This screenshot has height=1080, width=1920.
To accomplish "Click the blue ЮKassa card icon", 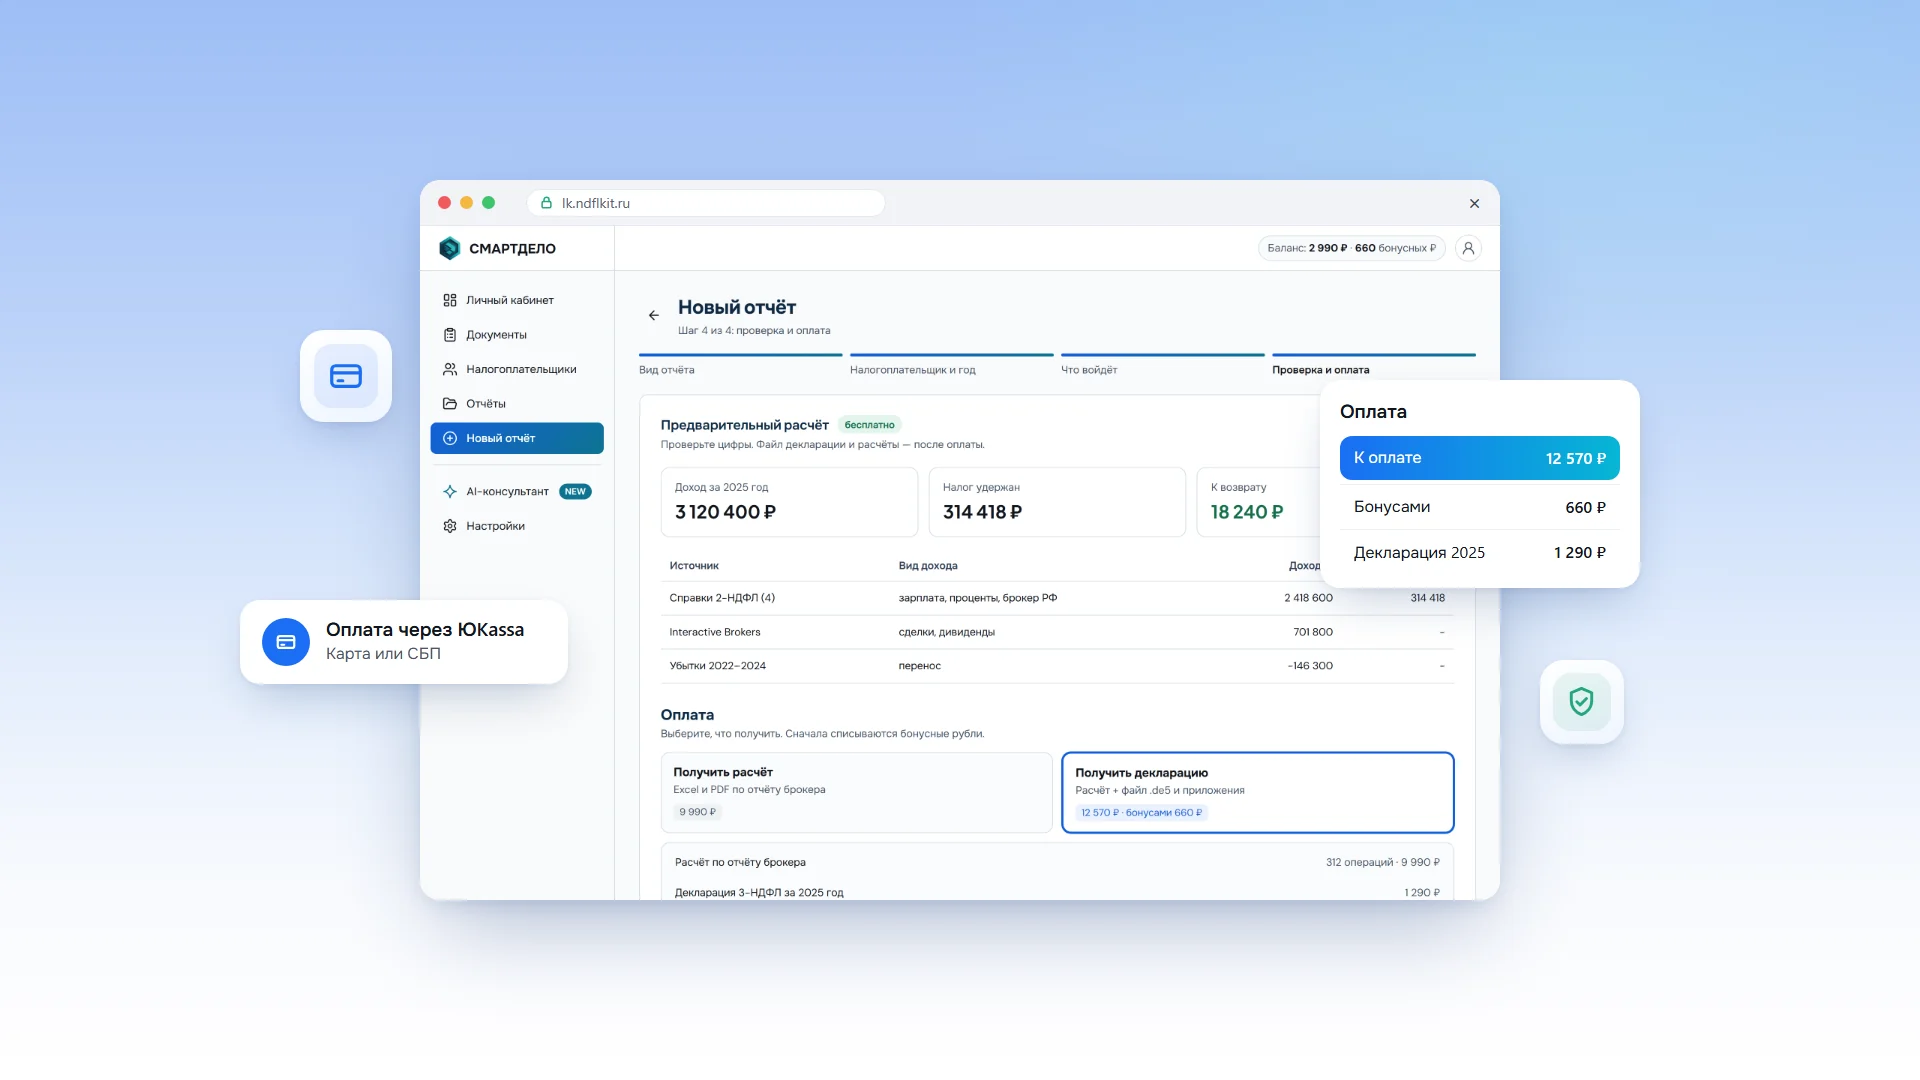I will pos(286,642).
